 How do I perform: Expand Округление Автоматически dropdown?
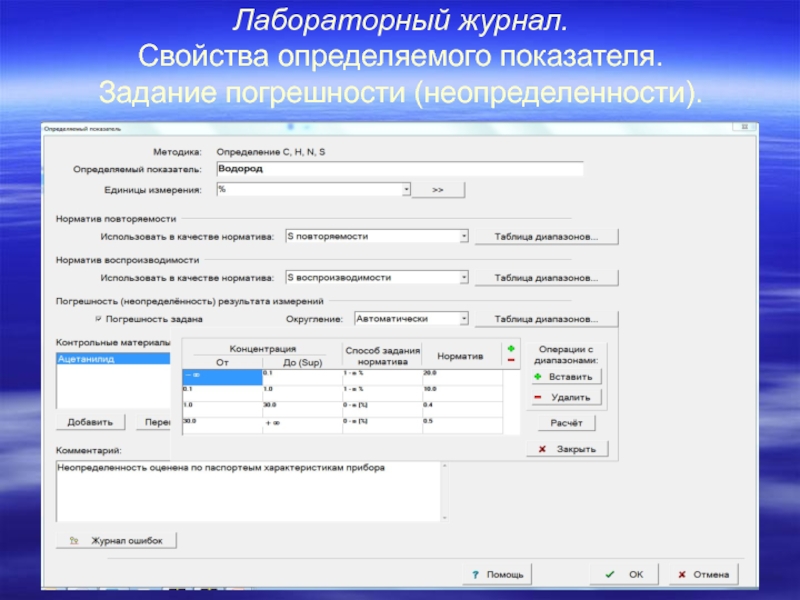[464, 319]
